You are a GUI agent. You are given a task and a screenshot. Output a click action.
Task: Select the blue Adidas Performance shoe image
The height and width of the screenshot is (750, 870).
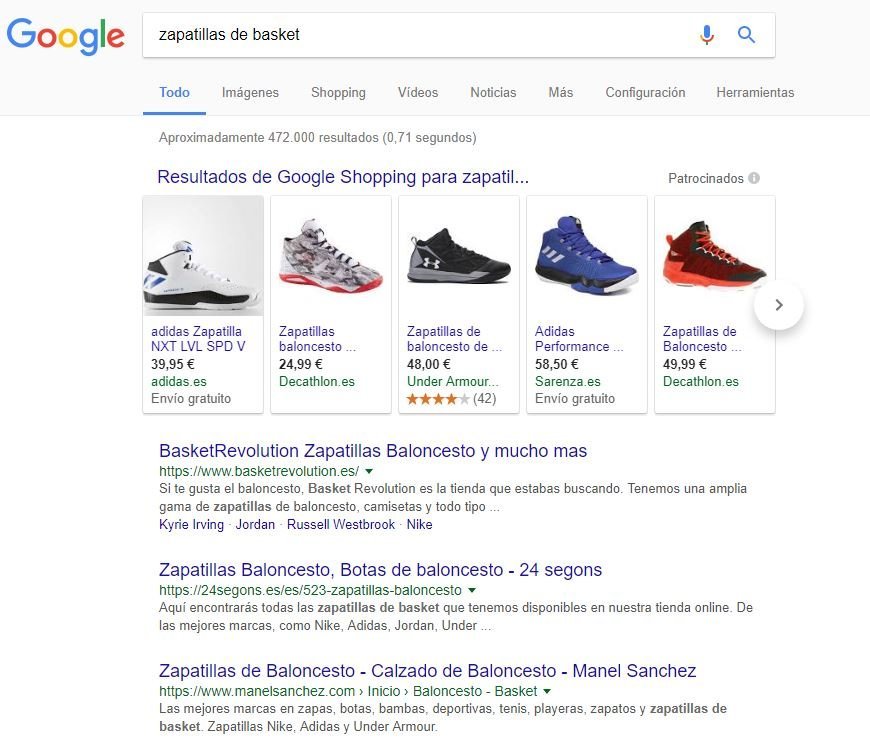(x=586, y=257)
